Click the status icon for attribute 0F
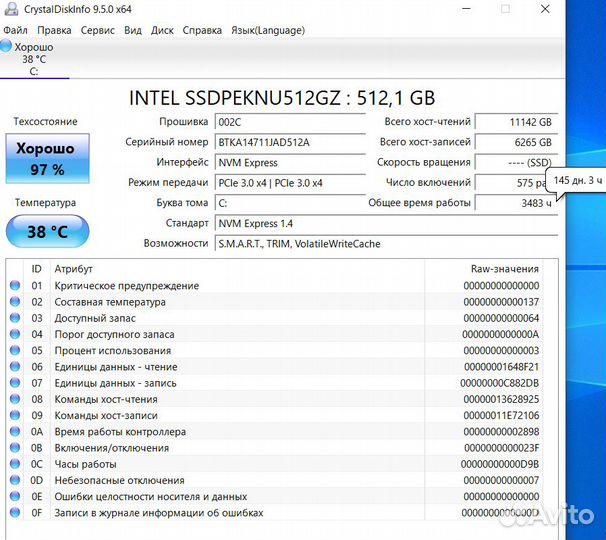The height and width of the screenshot is (540, 606). click(x=15, y=513)
